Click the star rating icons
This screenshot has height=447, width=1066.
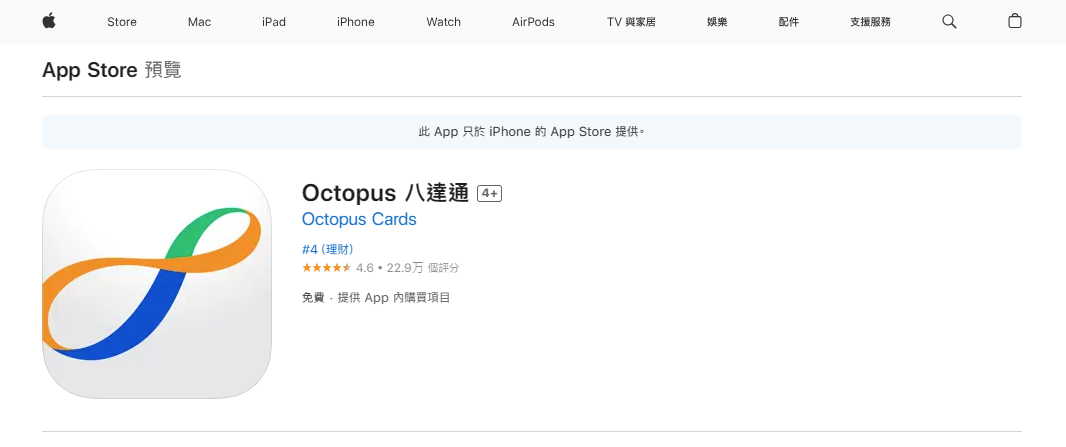point(326,268)
